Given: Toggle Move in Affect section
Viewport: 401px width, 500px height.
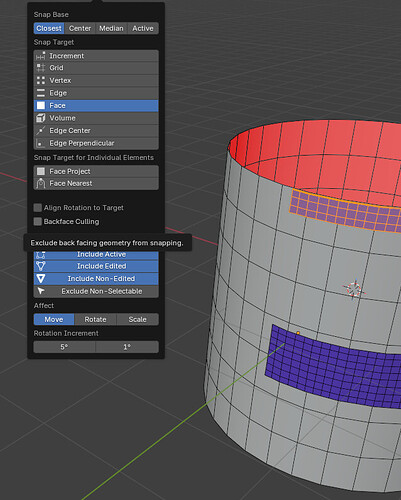Looking at the screenshot, I should [x=54, y=319].
